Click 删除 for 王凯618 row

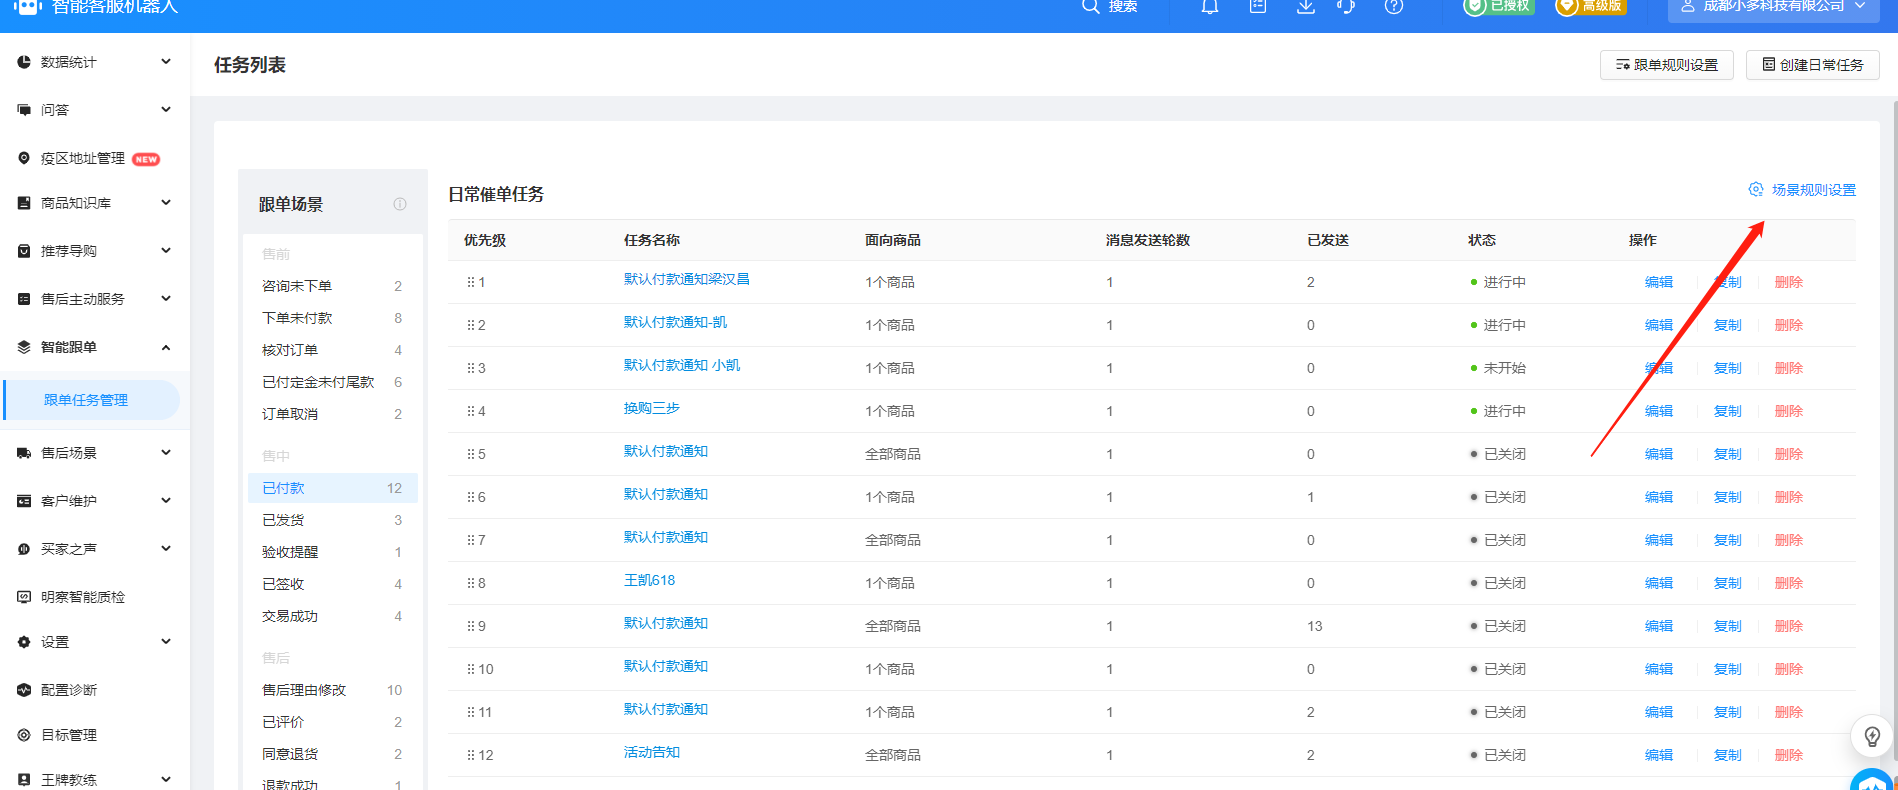click(x=1789, y=583)
